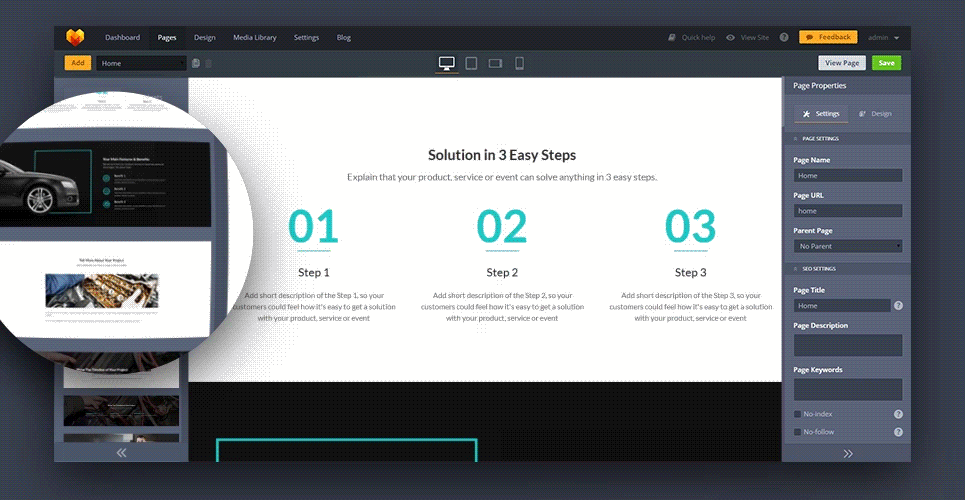
Task: Open the top bar Settings menu
Action: [x=306, y=38]
